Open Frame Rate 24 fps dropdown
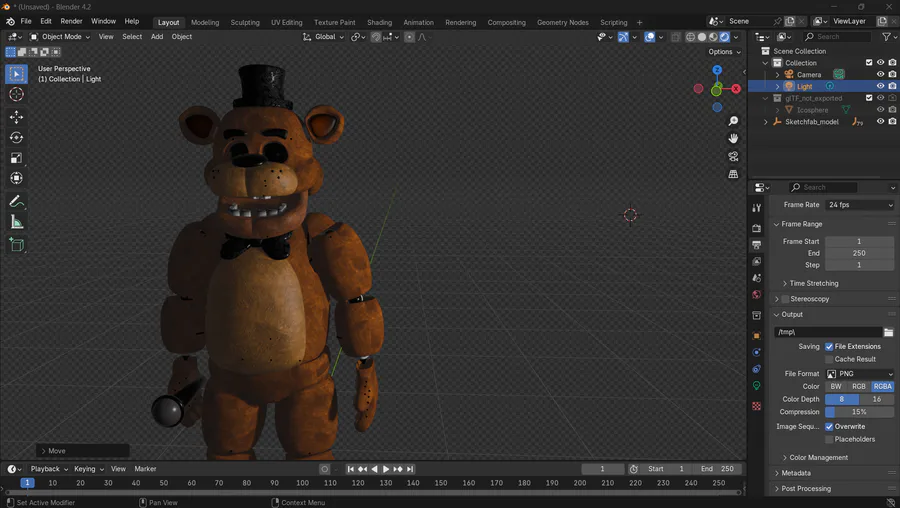Viewport: 900px width, 508px height. (x=859, y=205)
